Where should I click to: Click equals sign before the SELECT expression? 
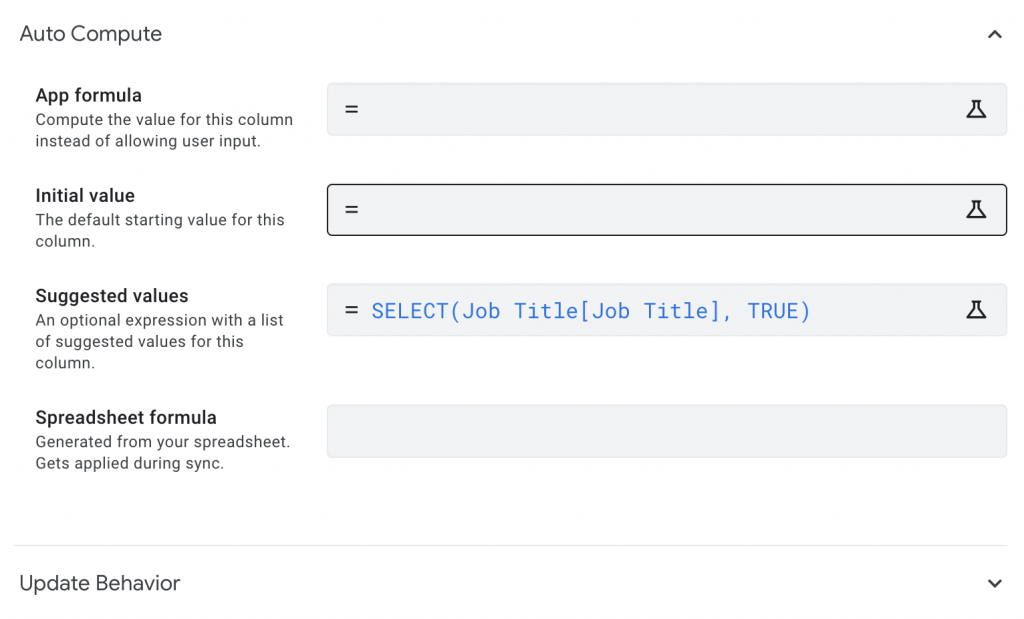[351, 310]
